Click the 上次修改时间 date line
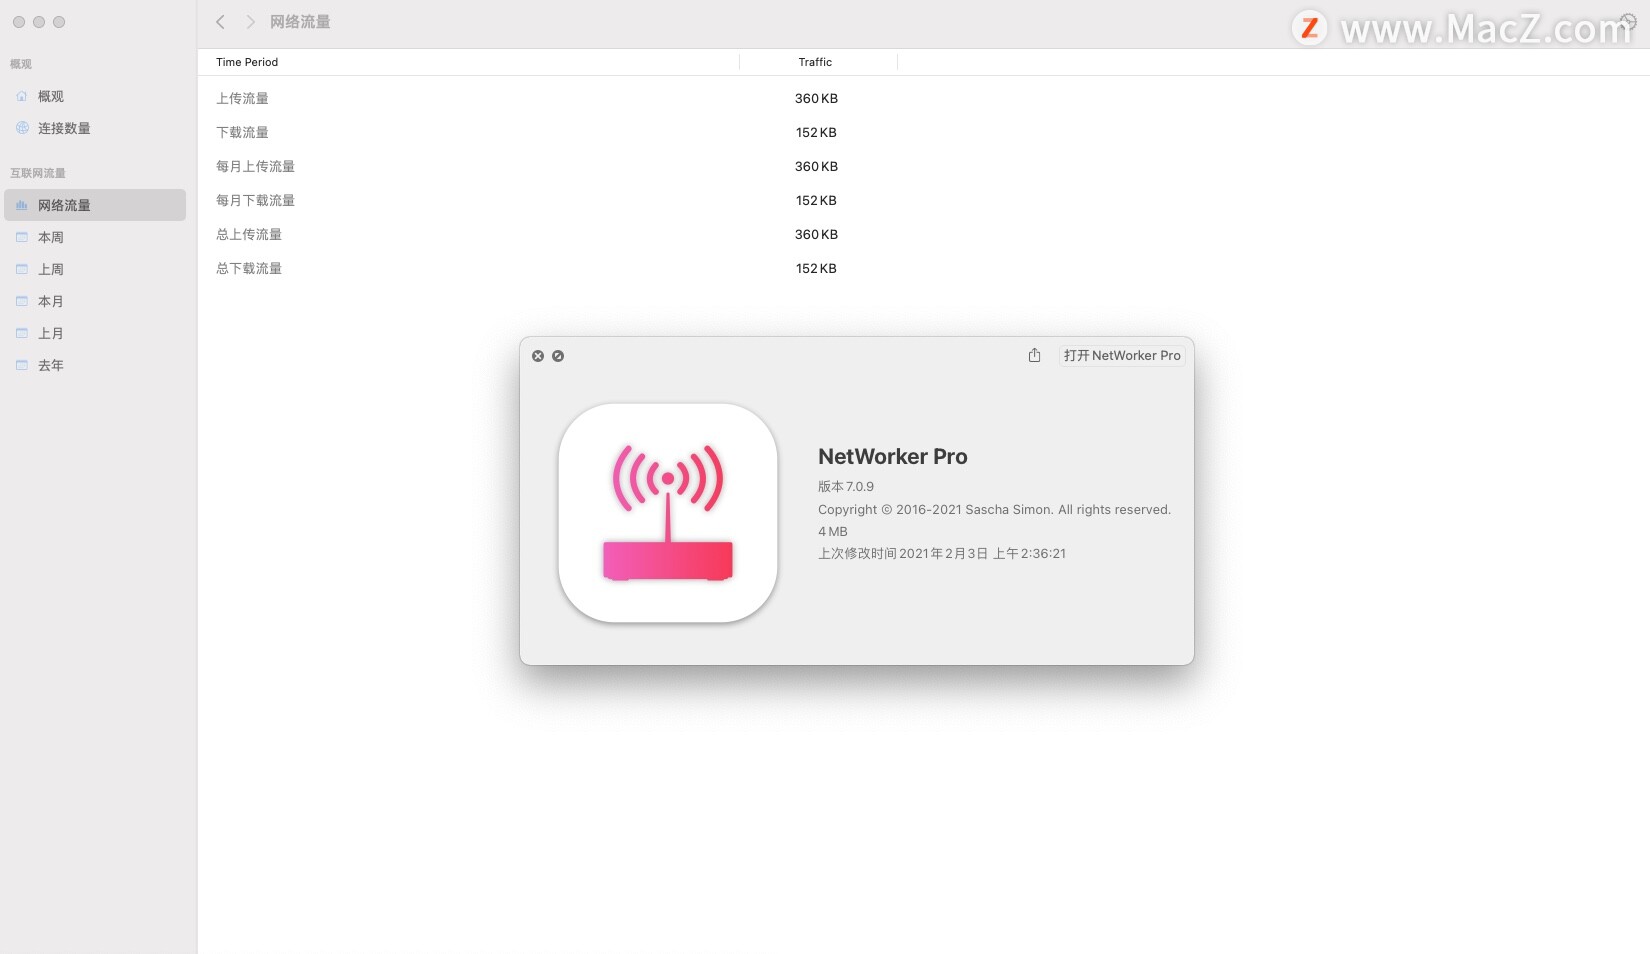This screenshot has width=1650, height=954. (x=942, y=553)
